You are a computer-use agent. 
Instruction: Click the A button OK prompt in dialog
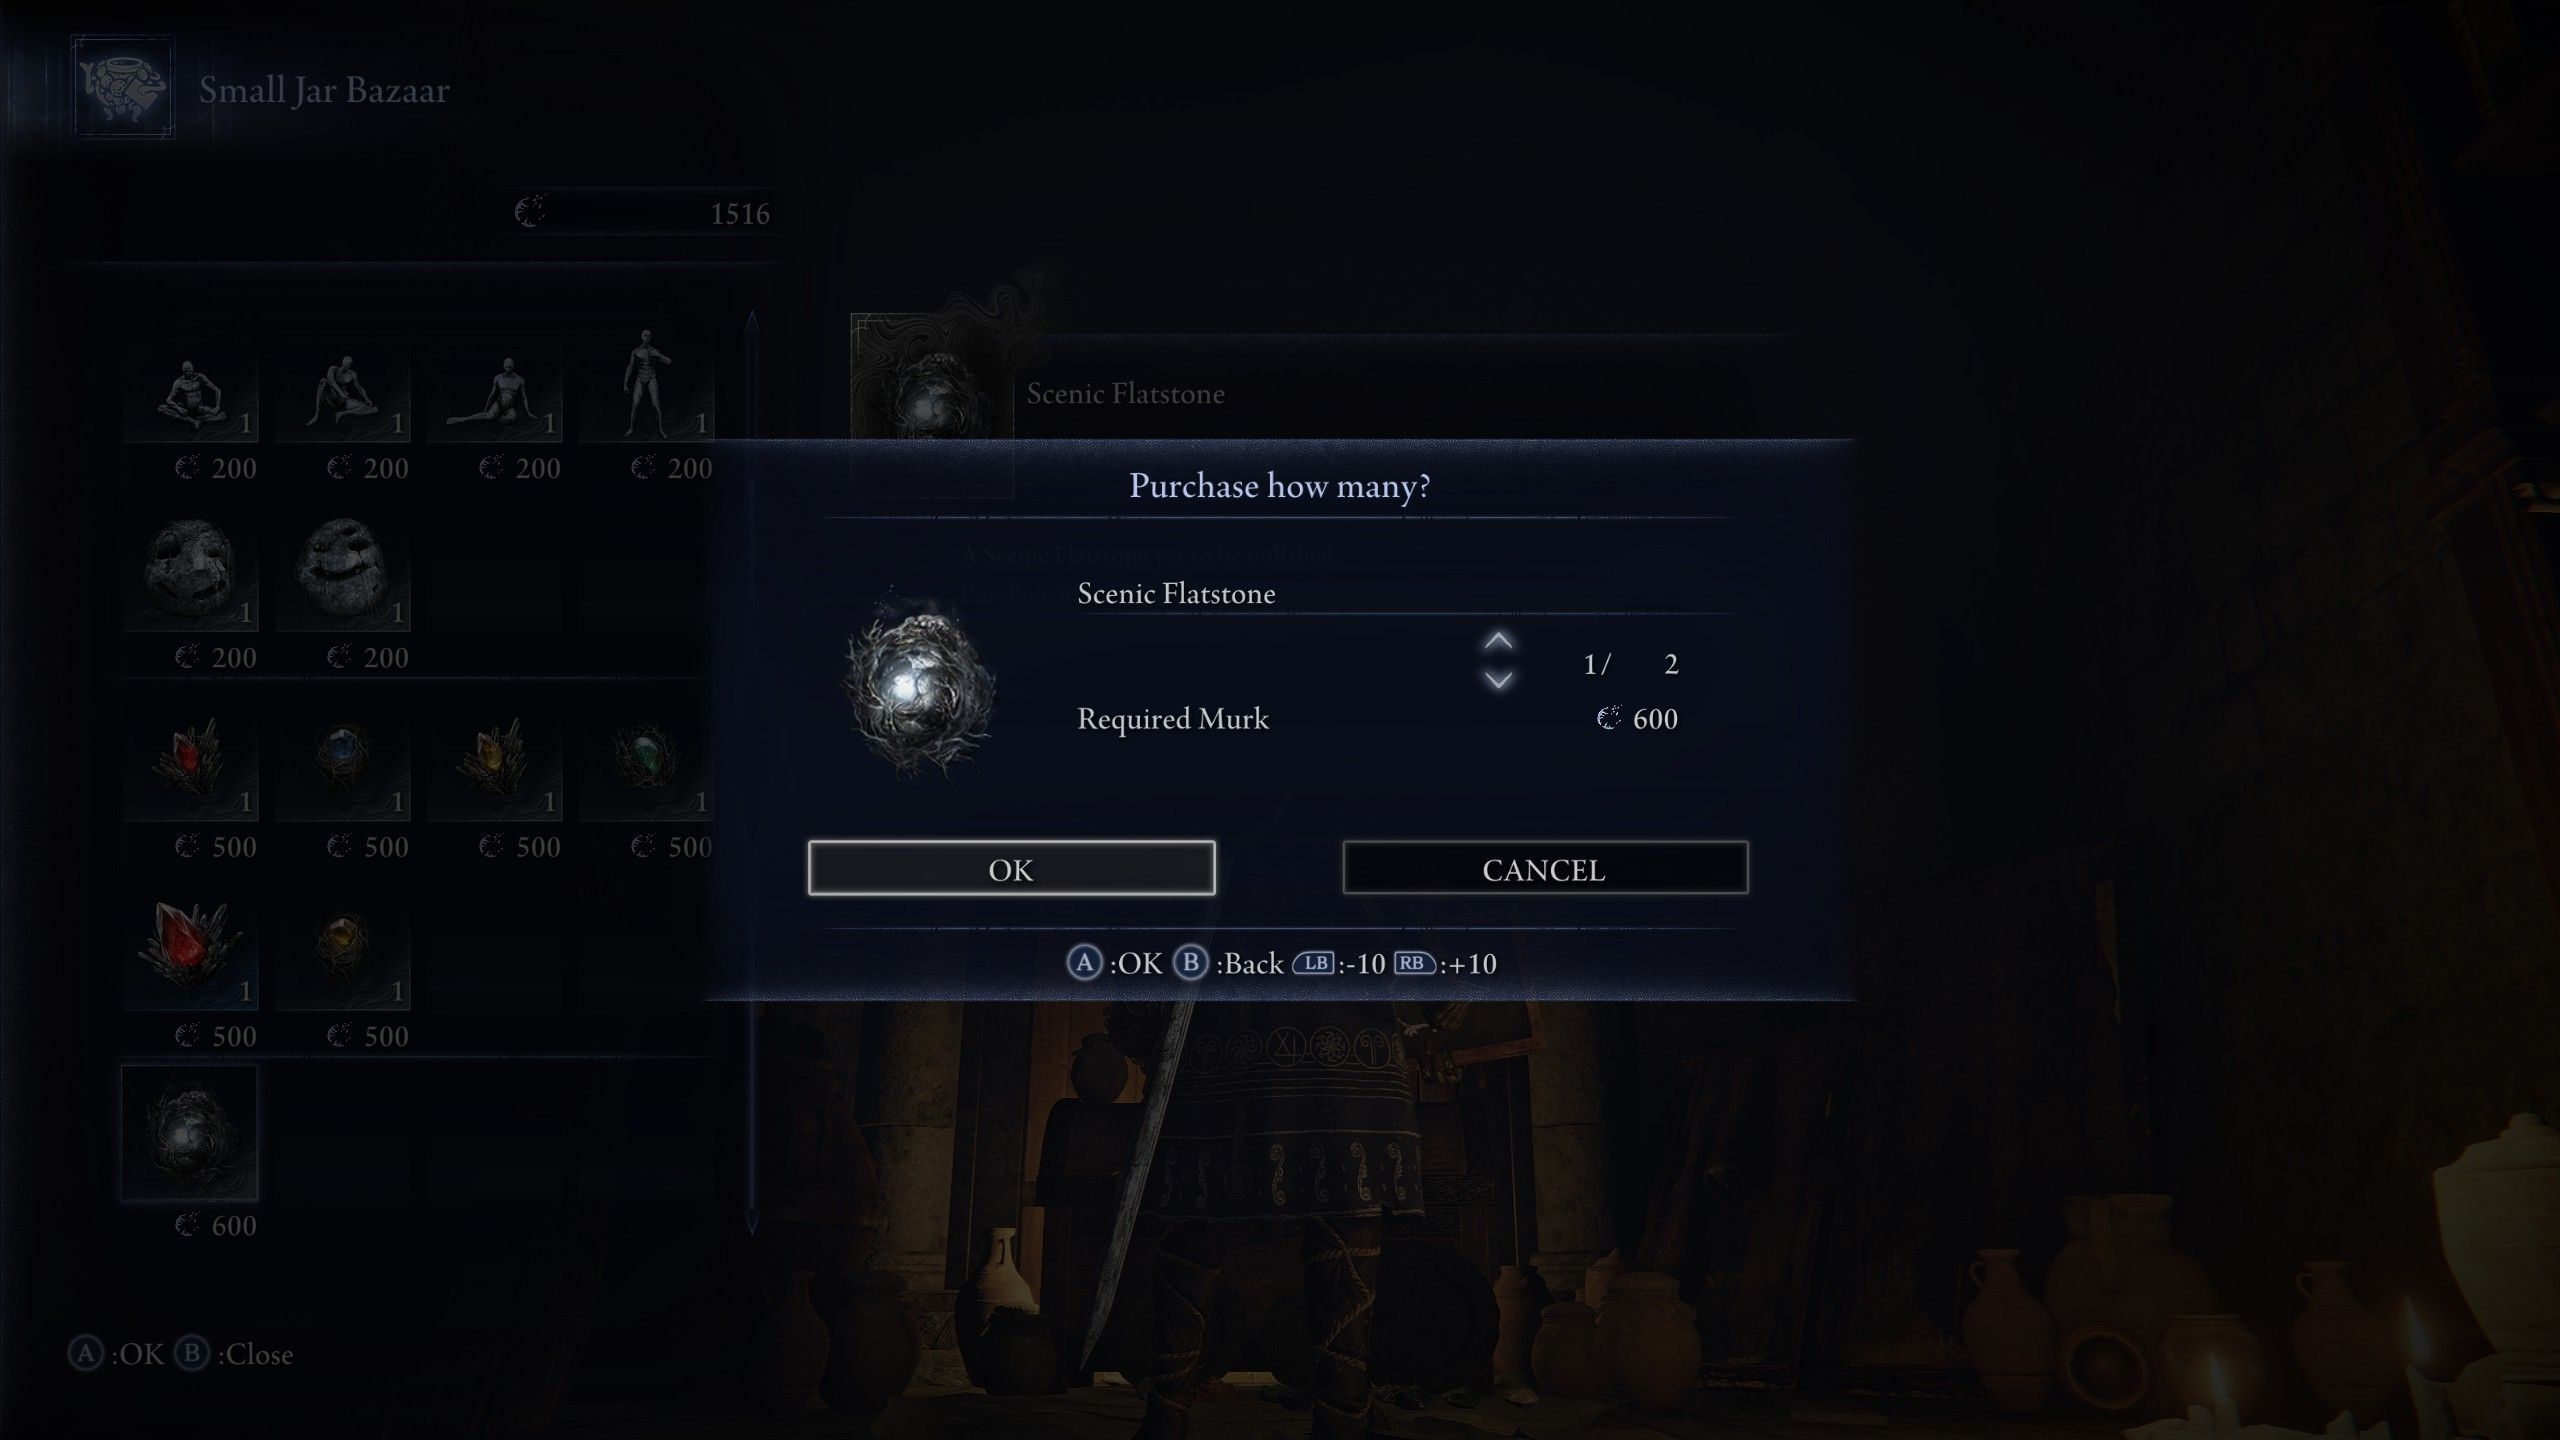pos(1115,963)
